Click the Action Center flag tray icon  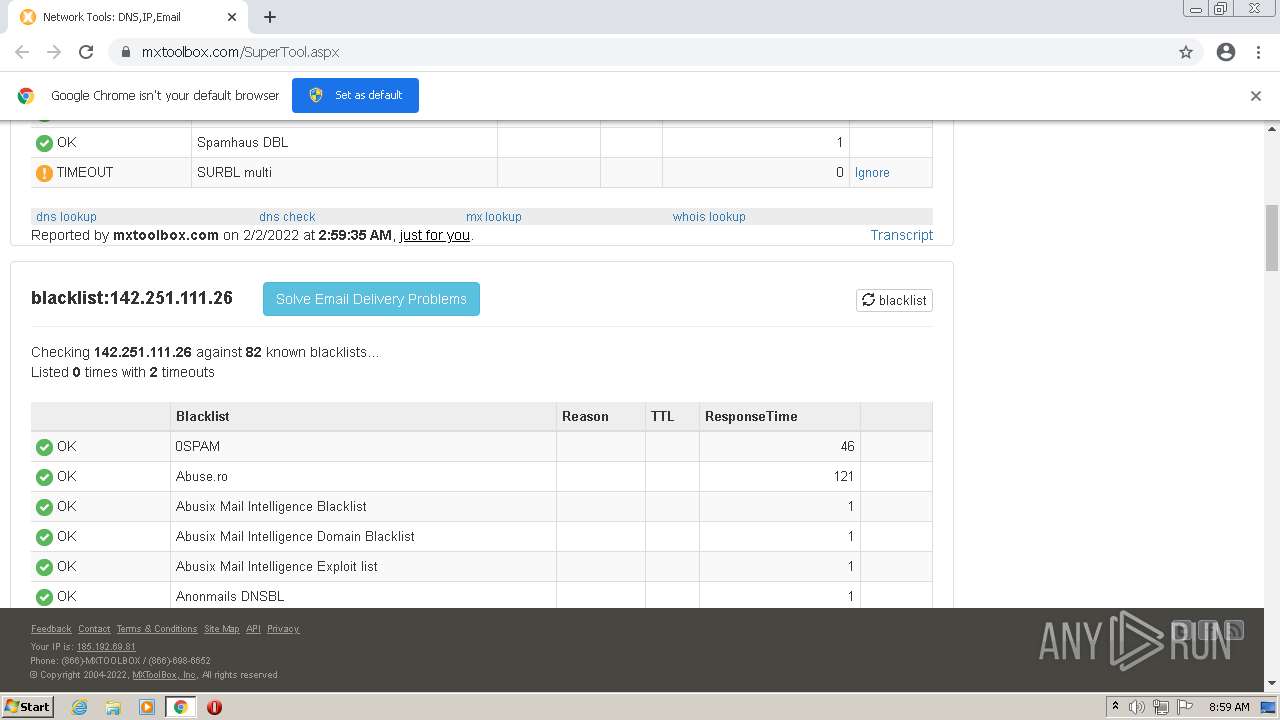tap(1184, 707)
